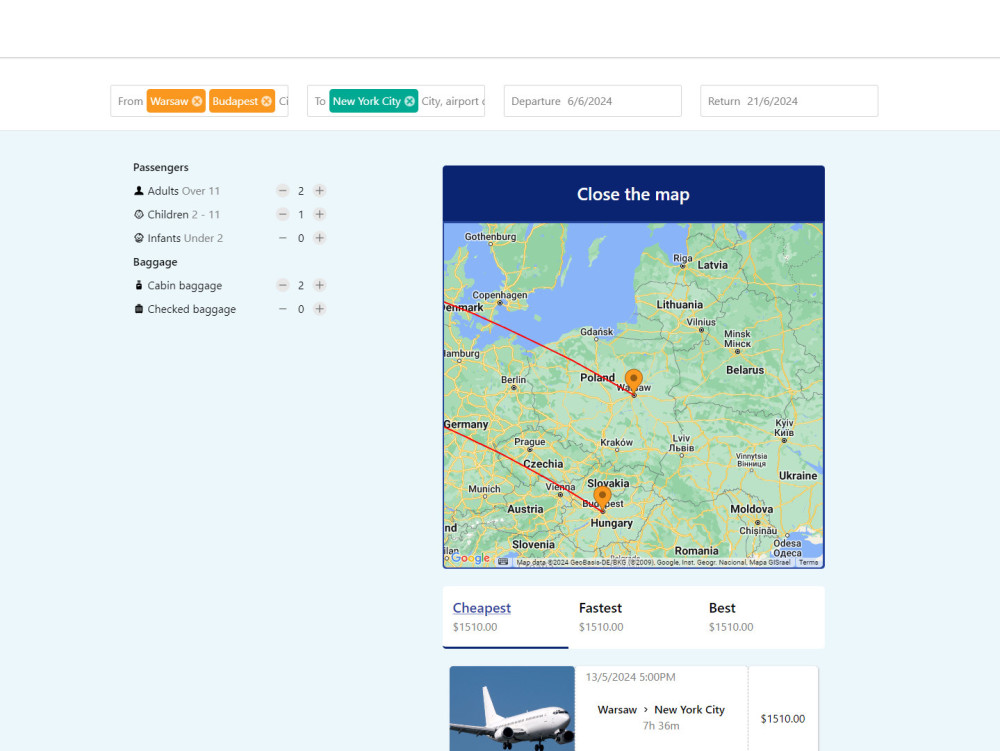Image resolution: width=1000 pixels, height=751 pixels.
Task: Decrease the Infants passenger count
Action: [x=283, y=238]
